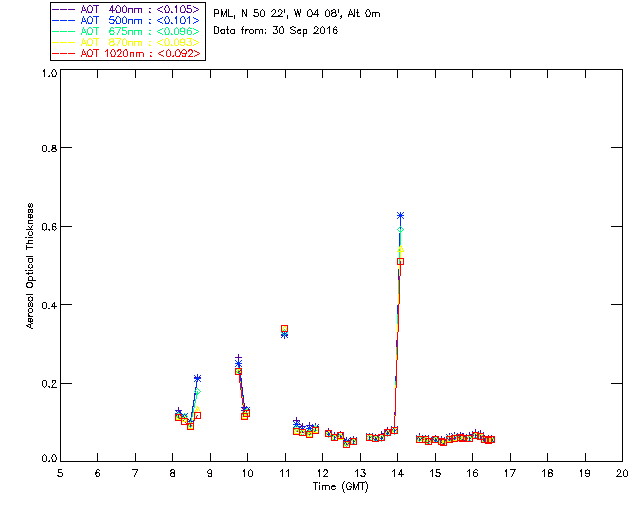640x512 pixels.
Task: Click the AOT 870nm legend entry
Action: point(127,42)
